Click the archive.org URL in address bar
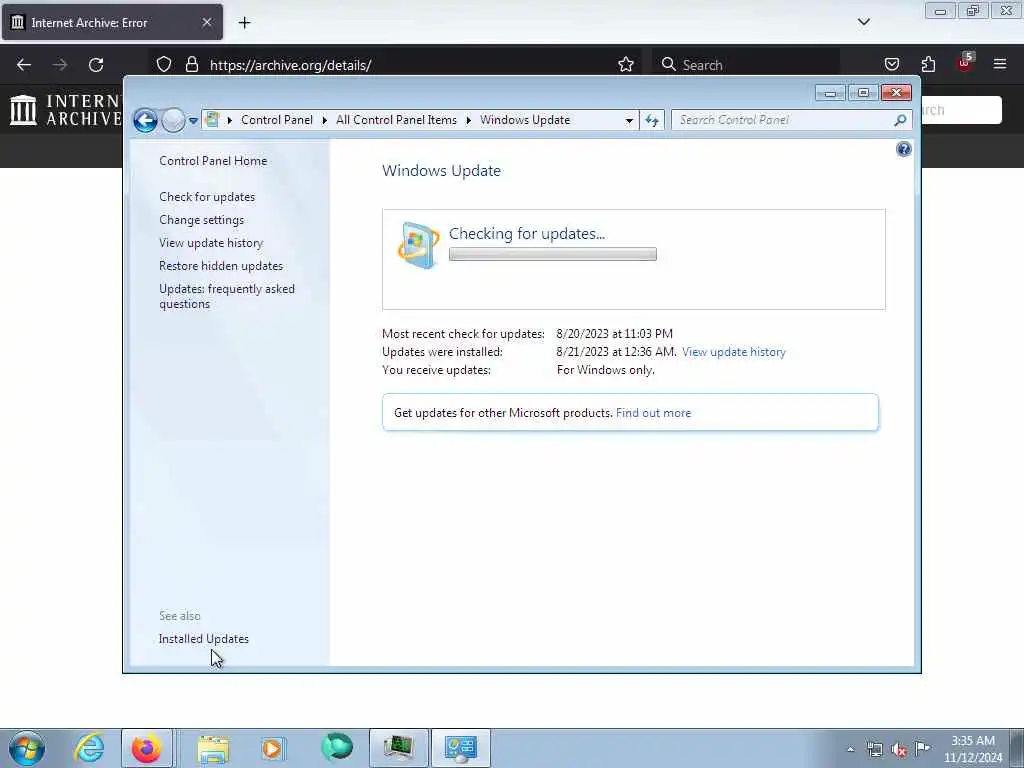 (x=291, y=65)
